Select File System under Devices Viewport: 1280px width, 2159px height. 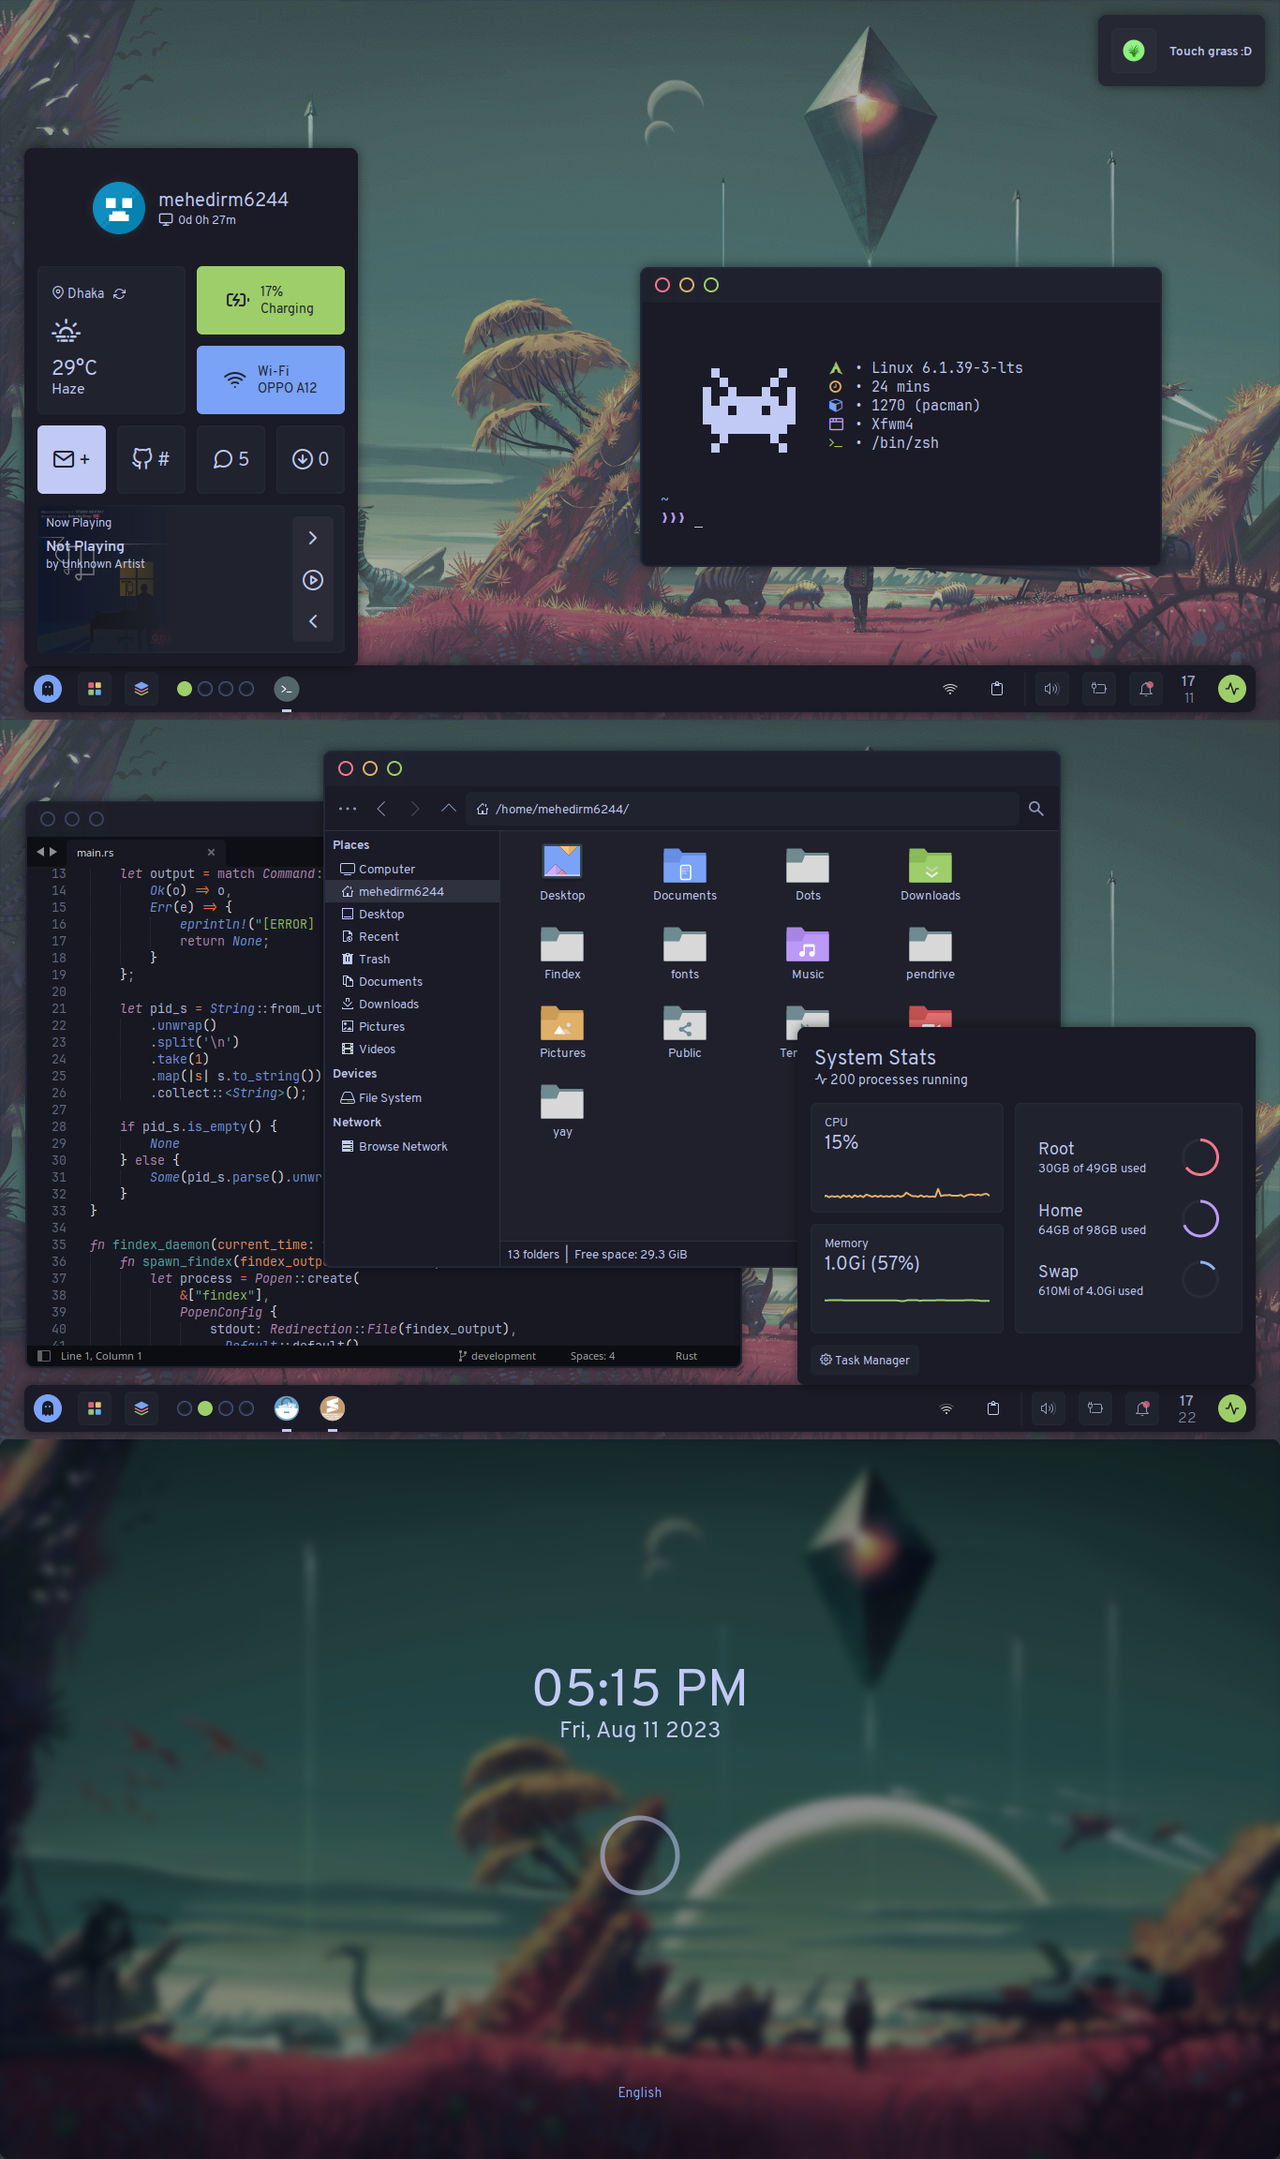click(x=412, y=1098)
